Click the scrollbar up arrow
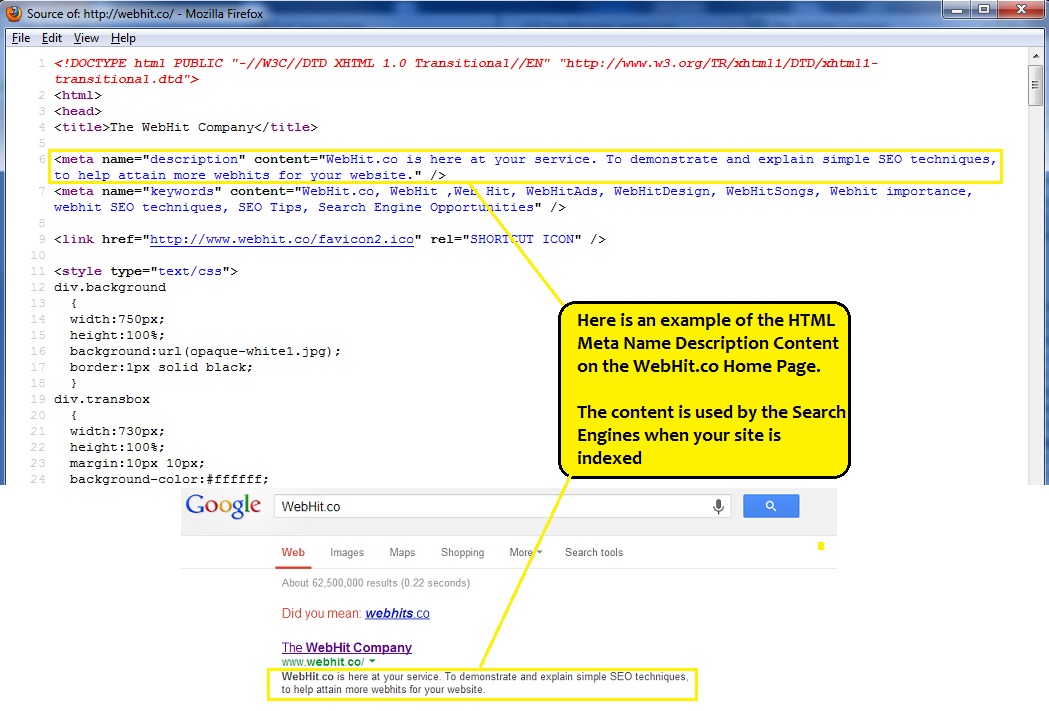The height and width of the screenshot is (711, 1049). (1036, 57)
